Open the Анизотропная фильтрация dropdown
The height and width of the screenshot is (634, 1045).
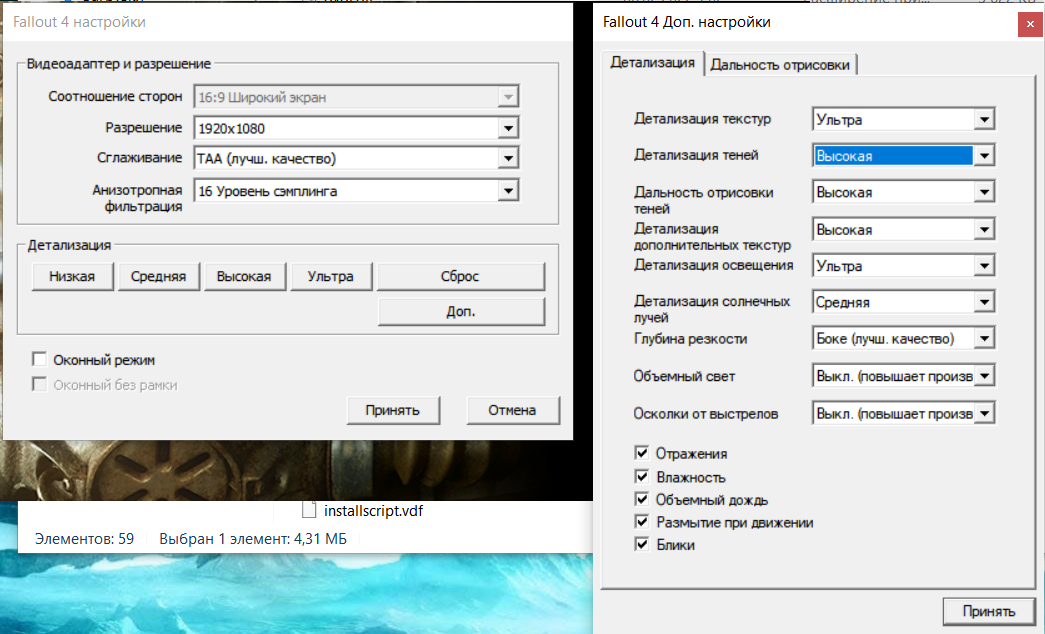(508, 190)
